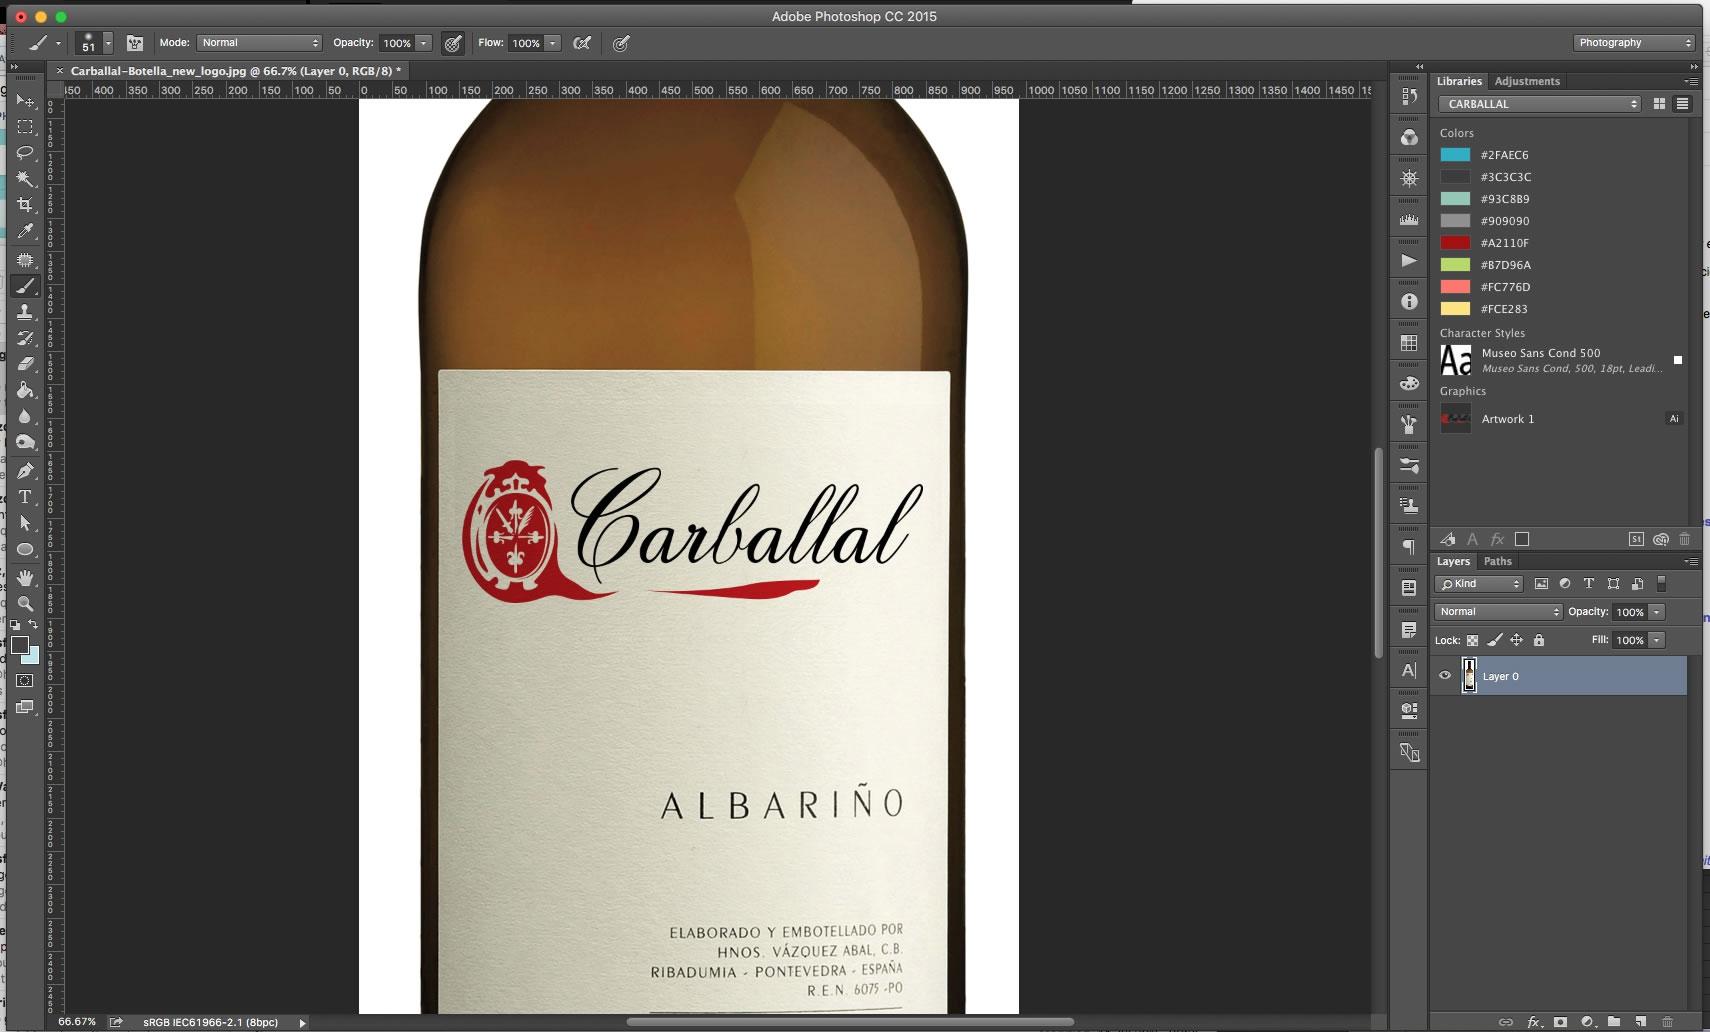Select the Magic Wand tool
Image resolution: width=1710 pixels, height=1032 pixels.
point(25,179)
